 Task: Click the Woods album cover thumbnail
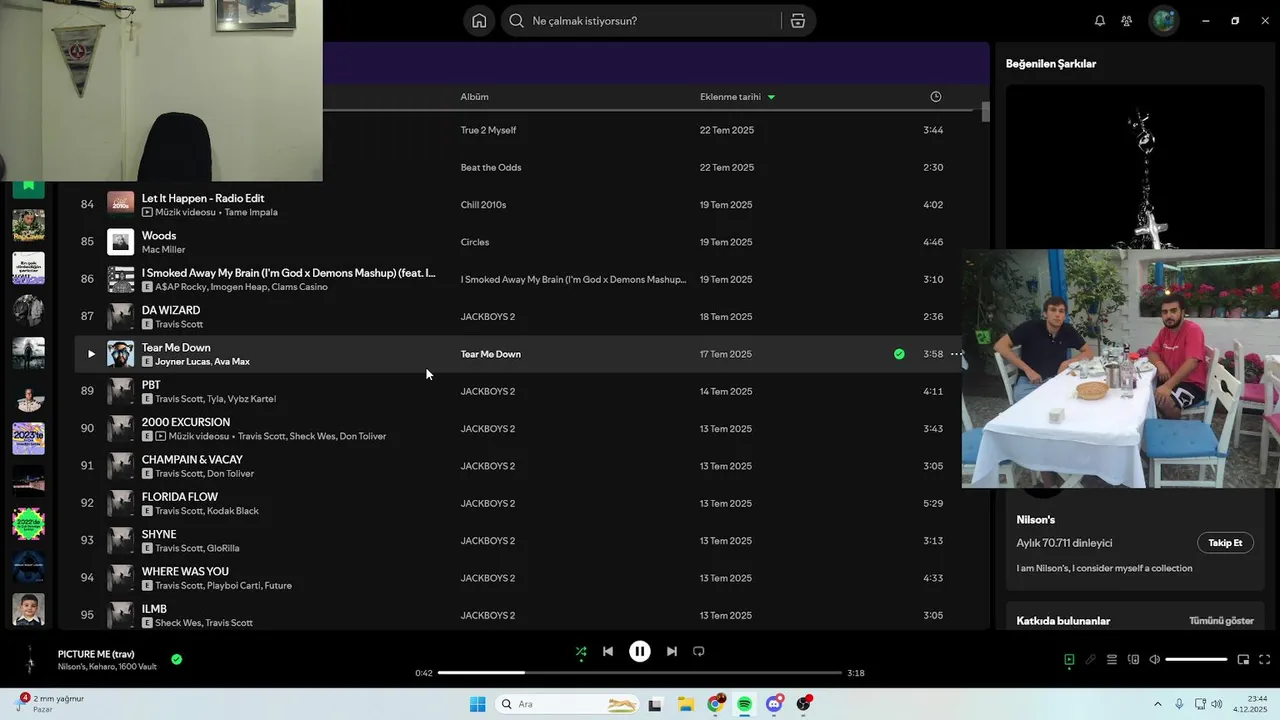(121, 242)
